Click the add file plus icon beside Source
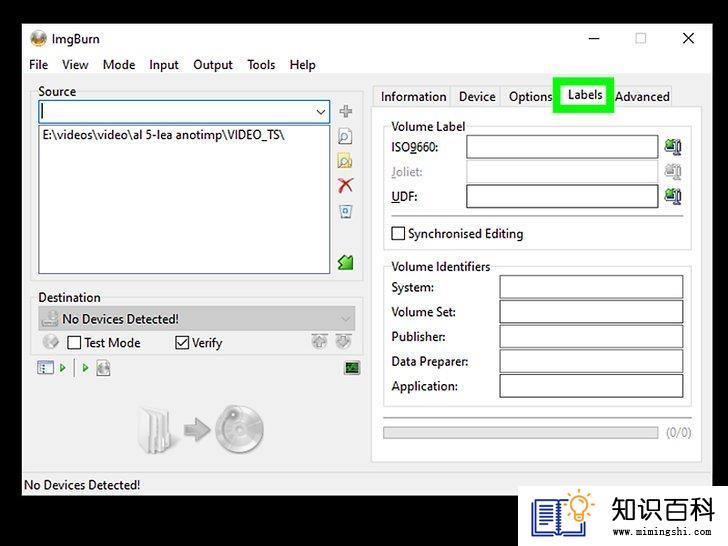The height and width of the screenshot is (546, 728). [x=345, y=111]
